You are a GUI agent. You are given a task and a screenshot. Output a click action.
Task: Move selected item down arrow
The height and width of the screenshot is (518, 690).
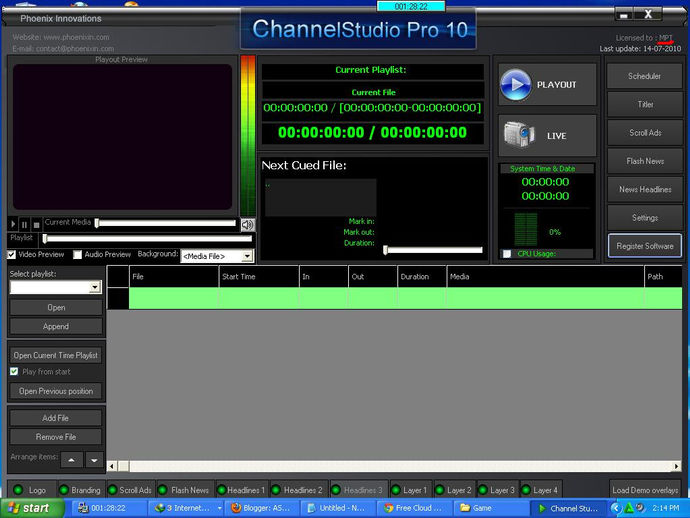pos(94,460)
